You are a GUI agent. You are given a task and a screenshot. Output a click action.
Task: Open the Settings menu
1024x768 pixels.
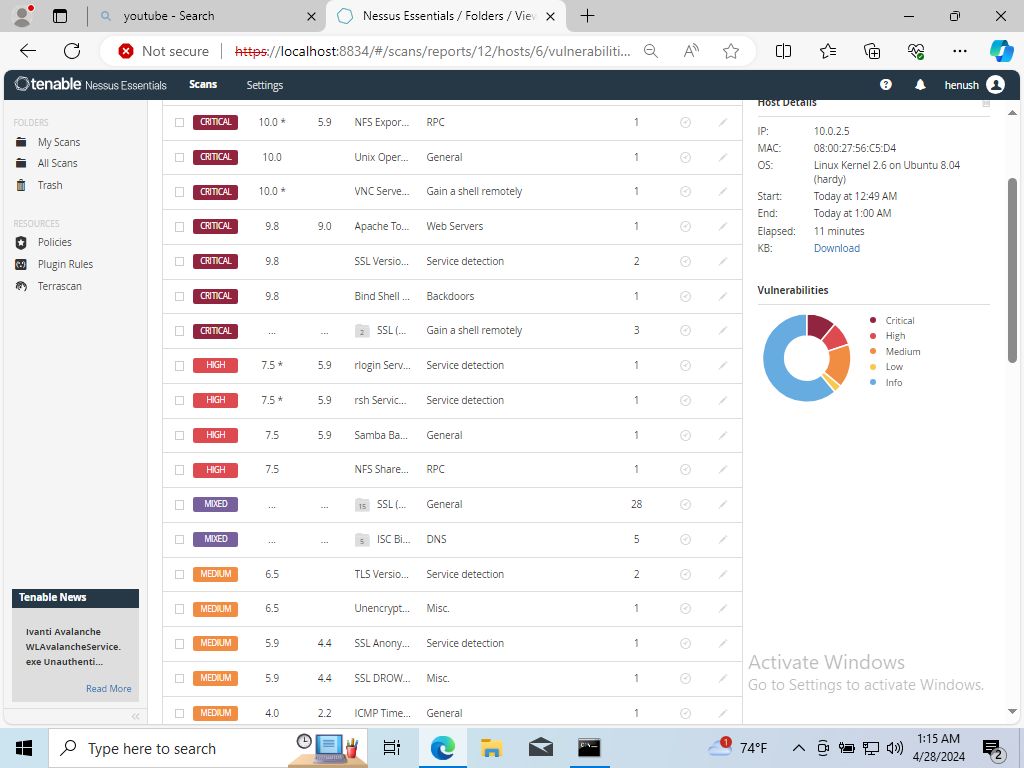264,85
